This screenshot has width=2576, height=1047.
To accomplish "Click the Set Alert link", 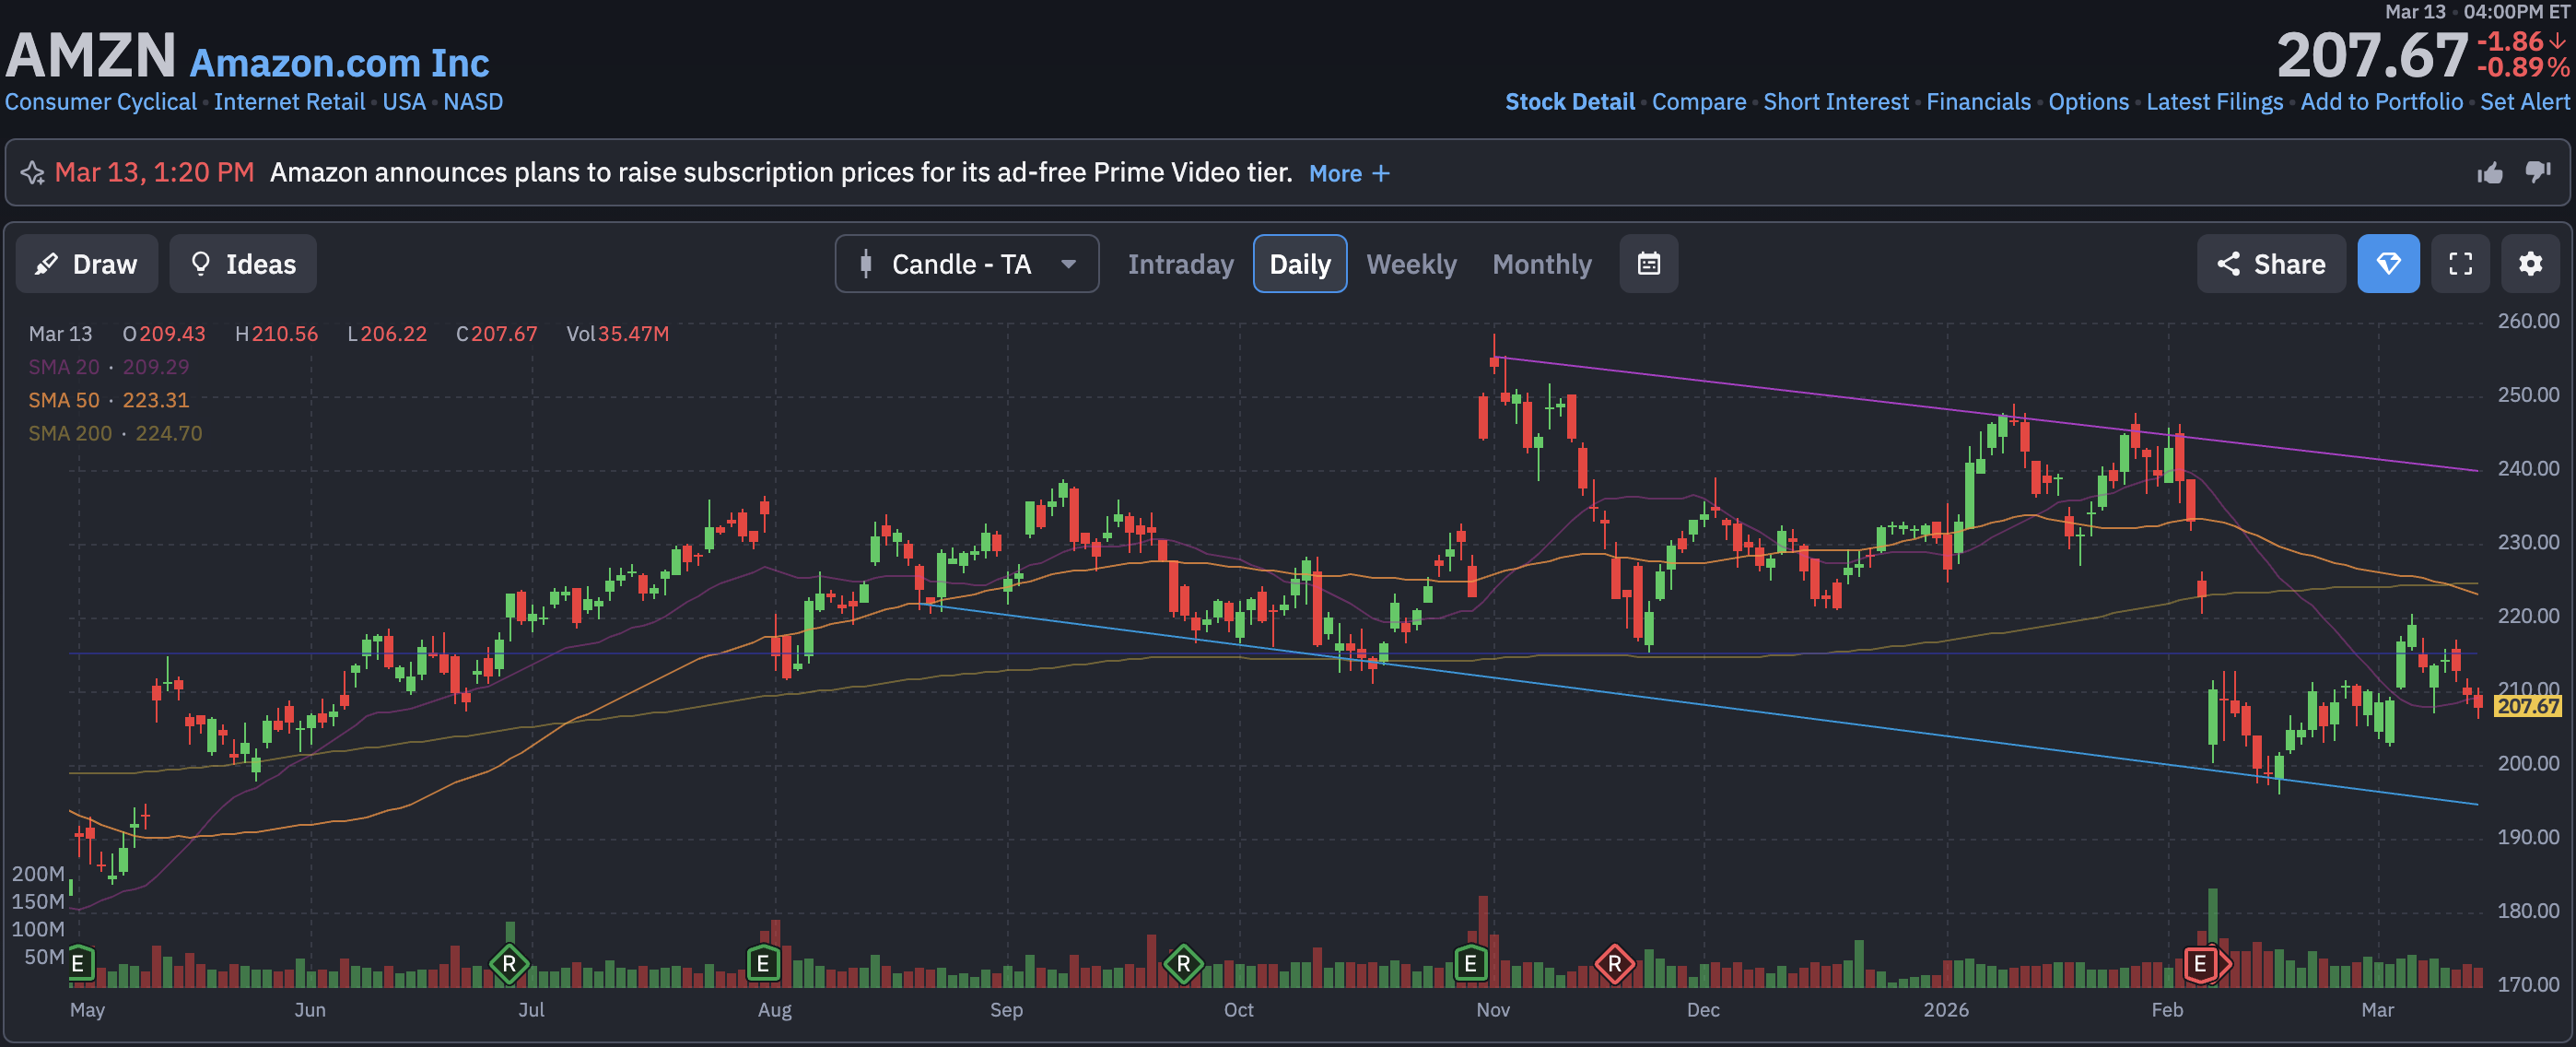I will [x=2524, y=102].
